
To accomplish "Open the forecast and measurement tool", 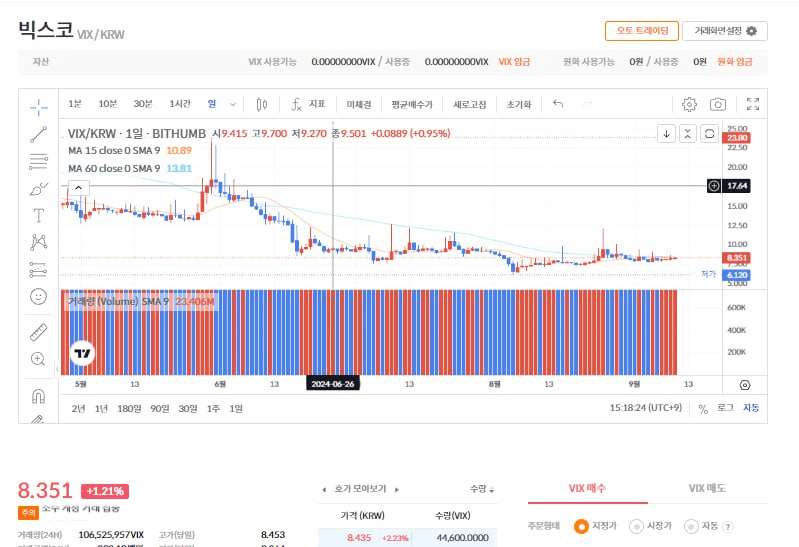I will click(39, 269).
